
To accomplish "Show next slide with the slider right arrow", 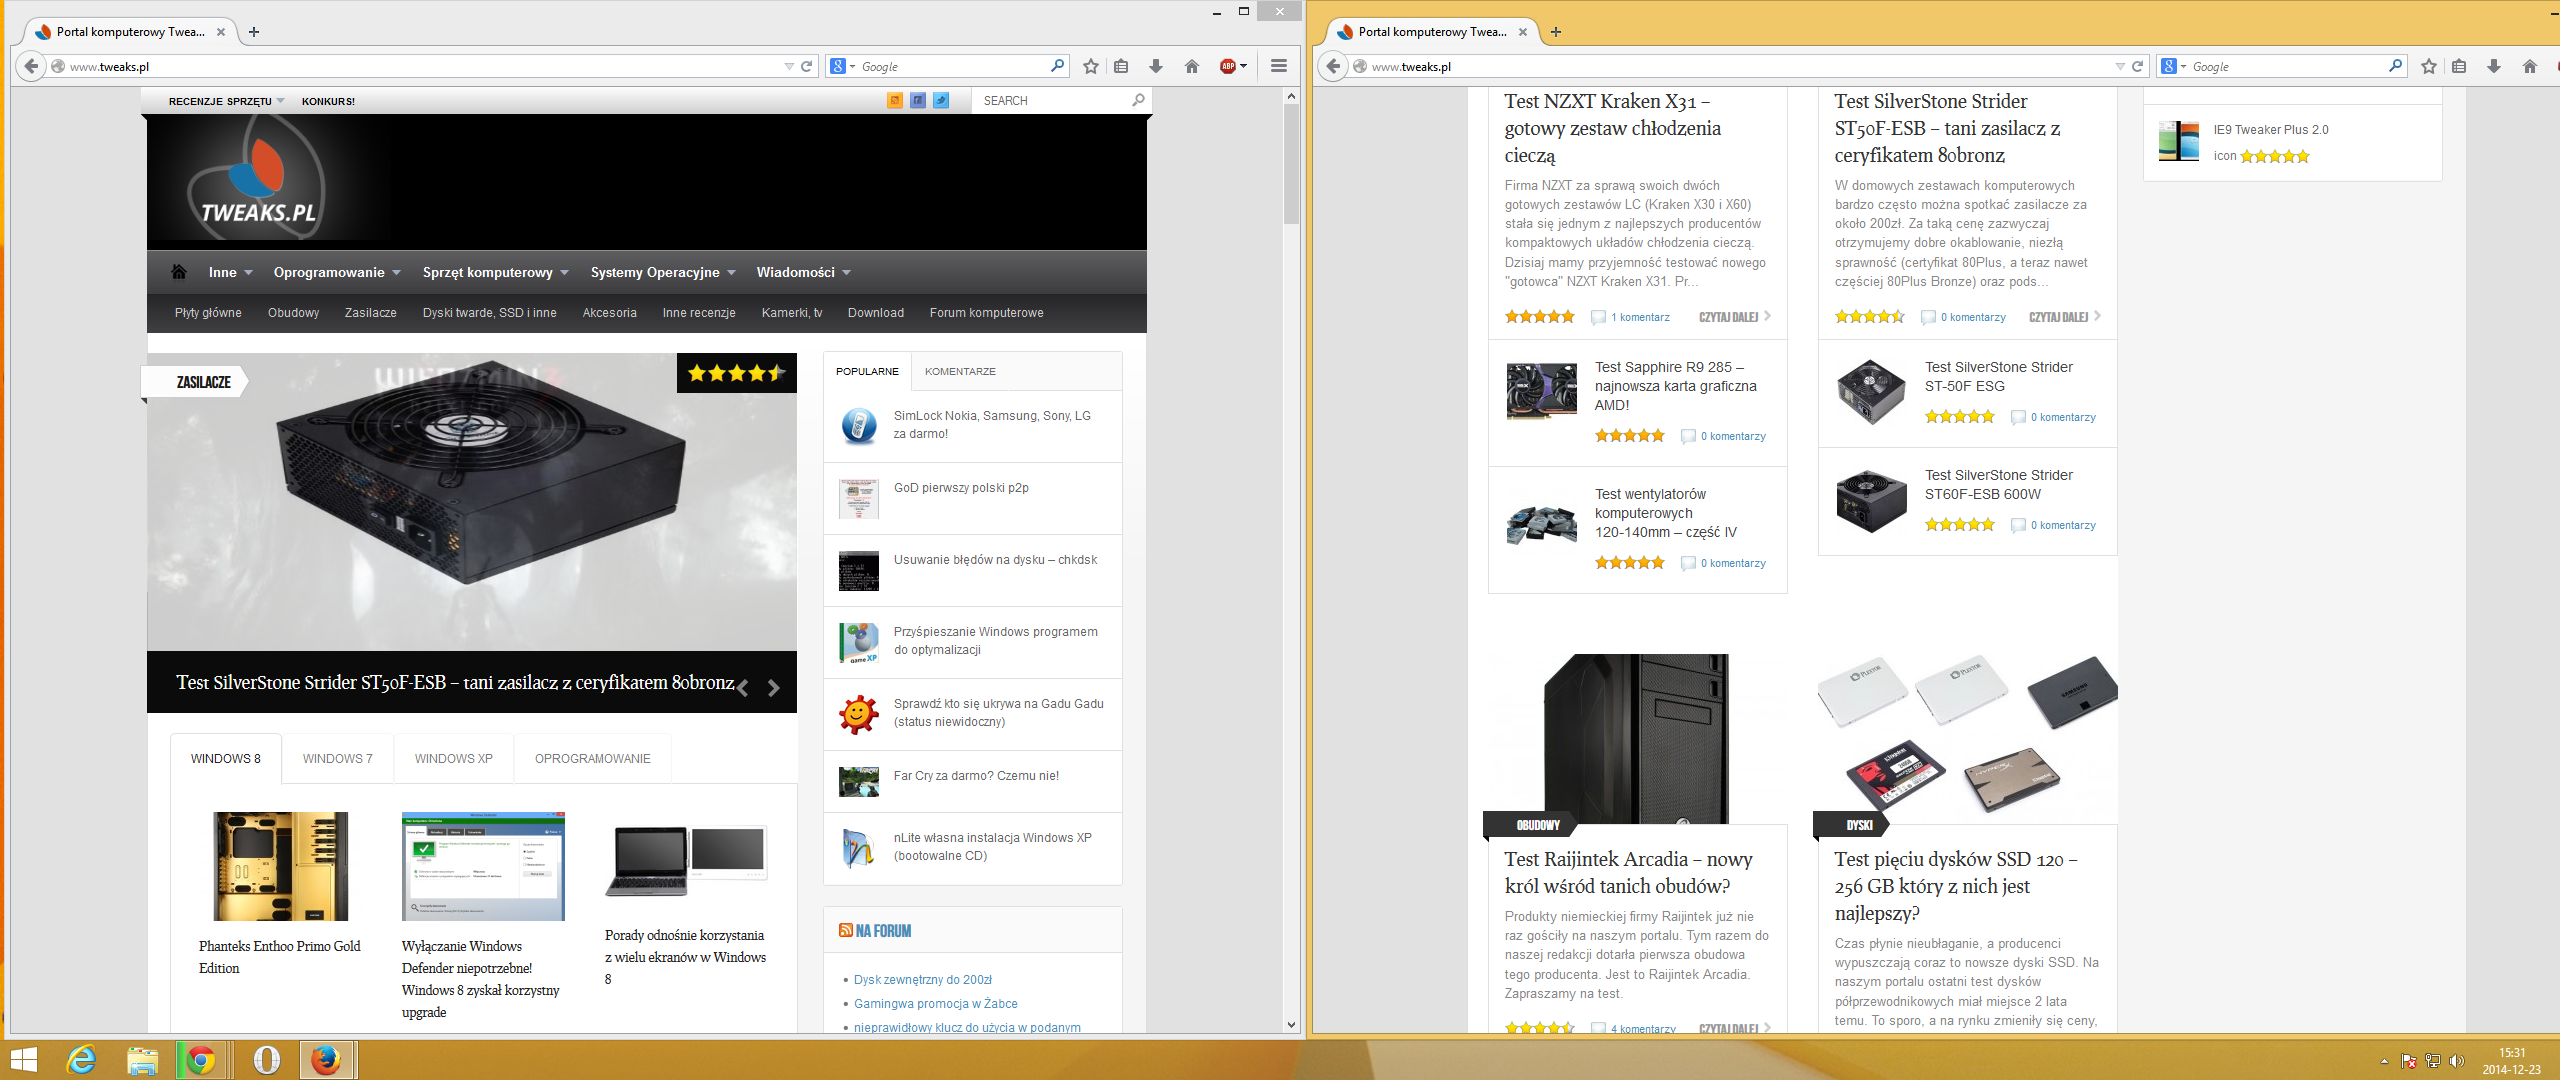I will tap(773, 687).
